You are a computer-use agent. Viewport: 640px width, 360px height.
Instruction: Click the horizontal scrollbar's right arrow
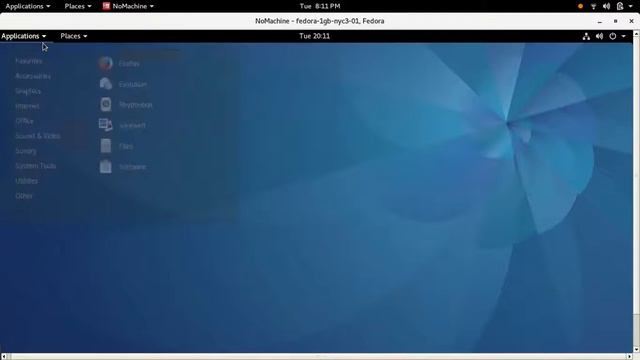[629, 357]
